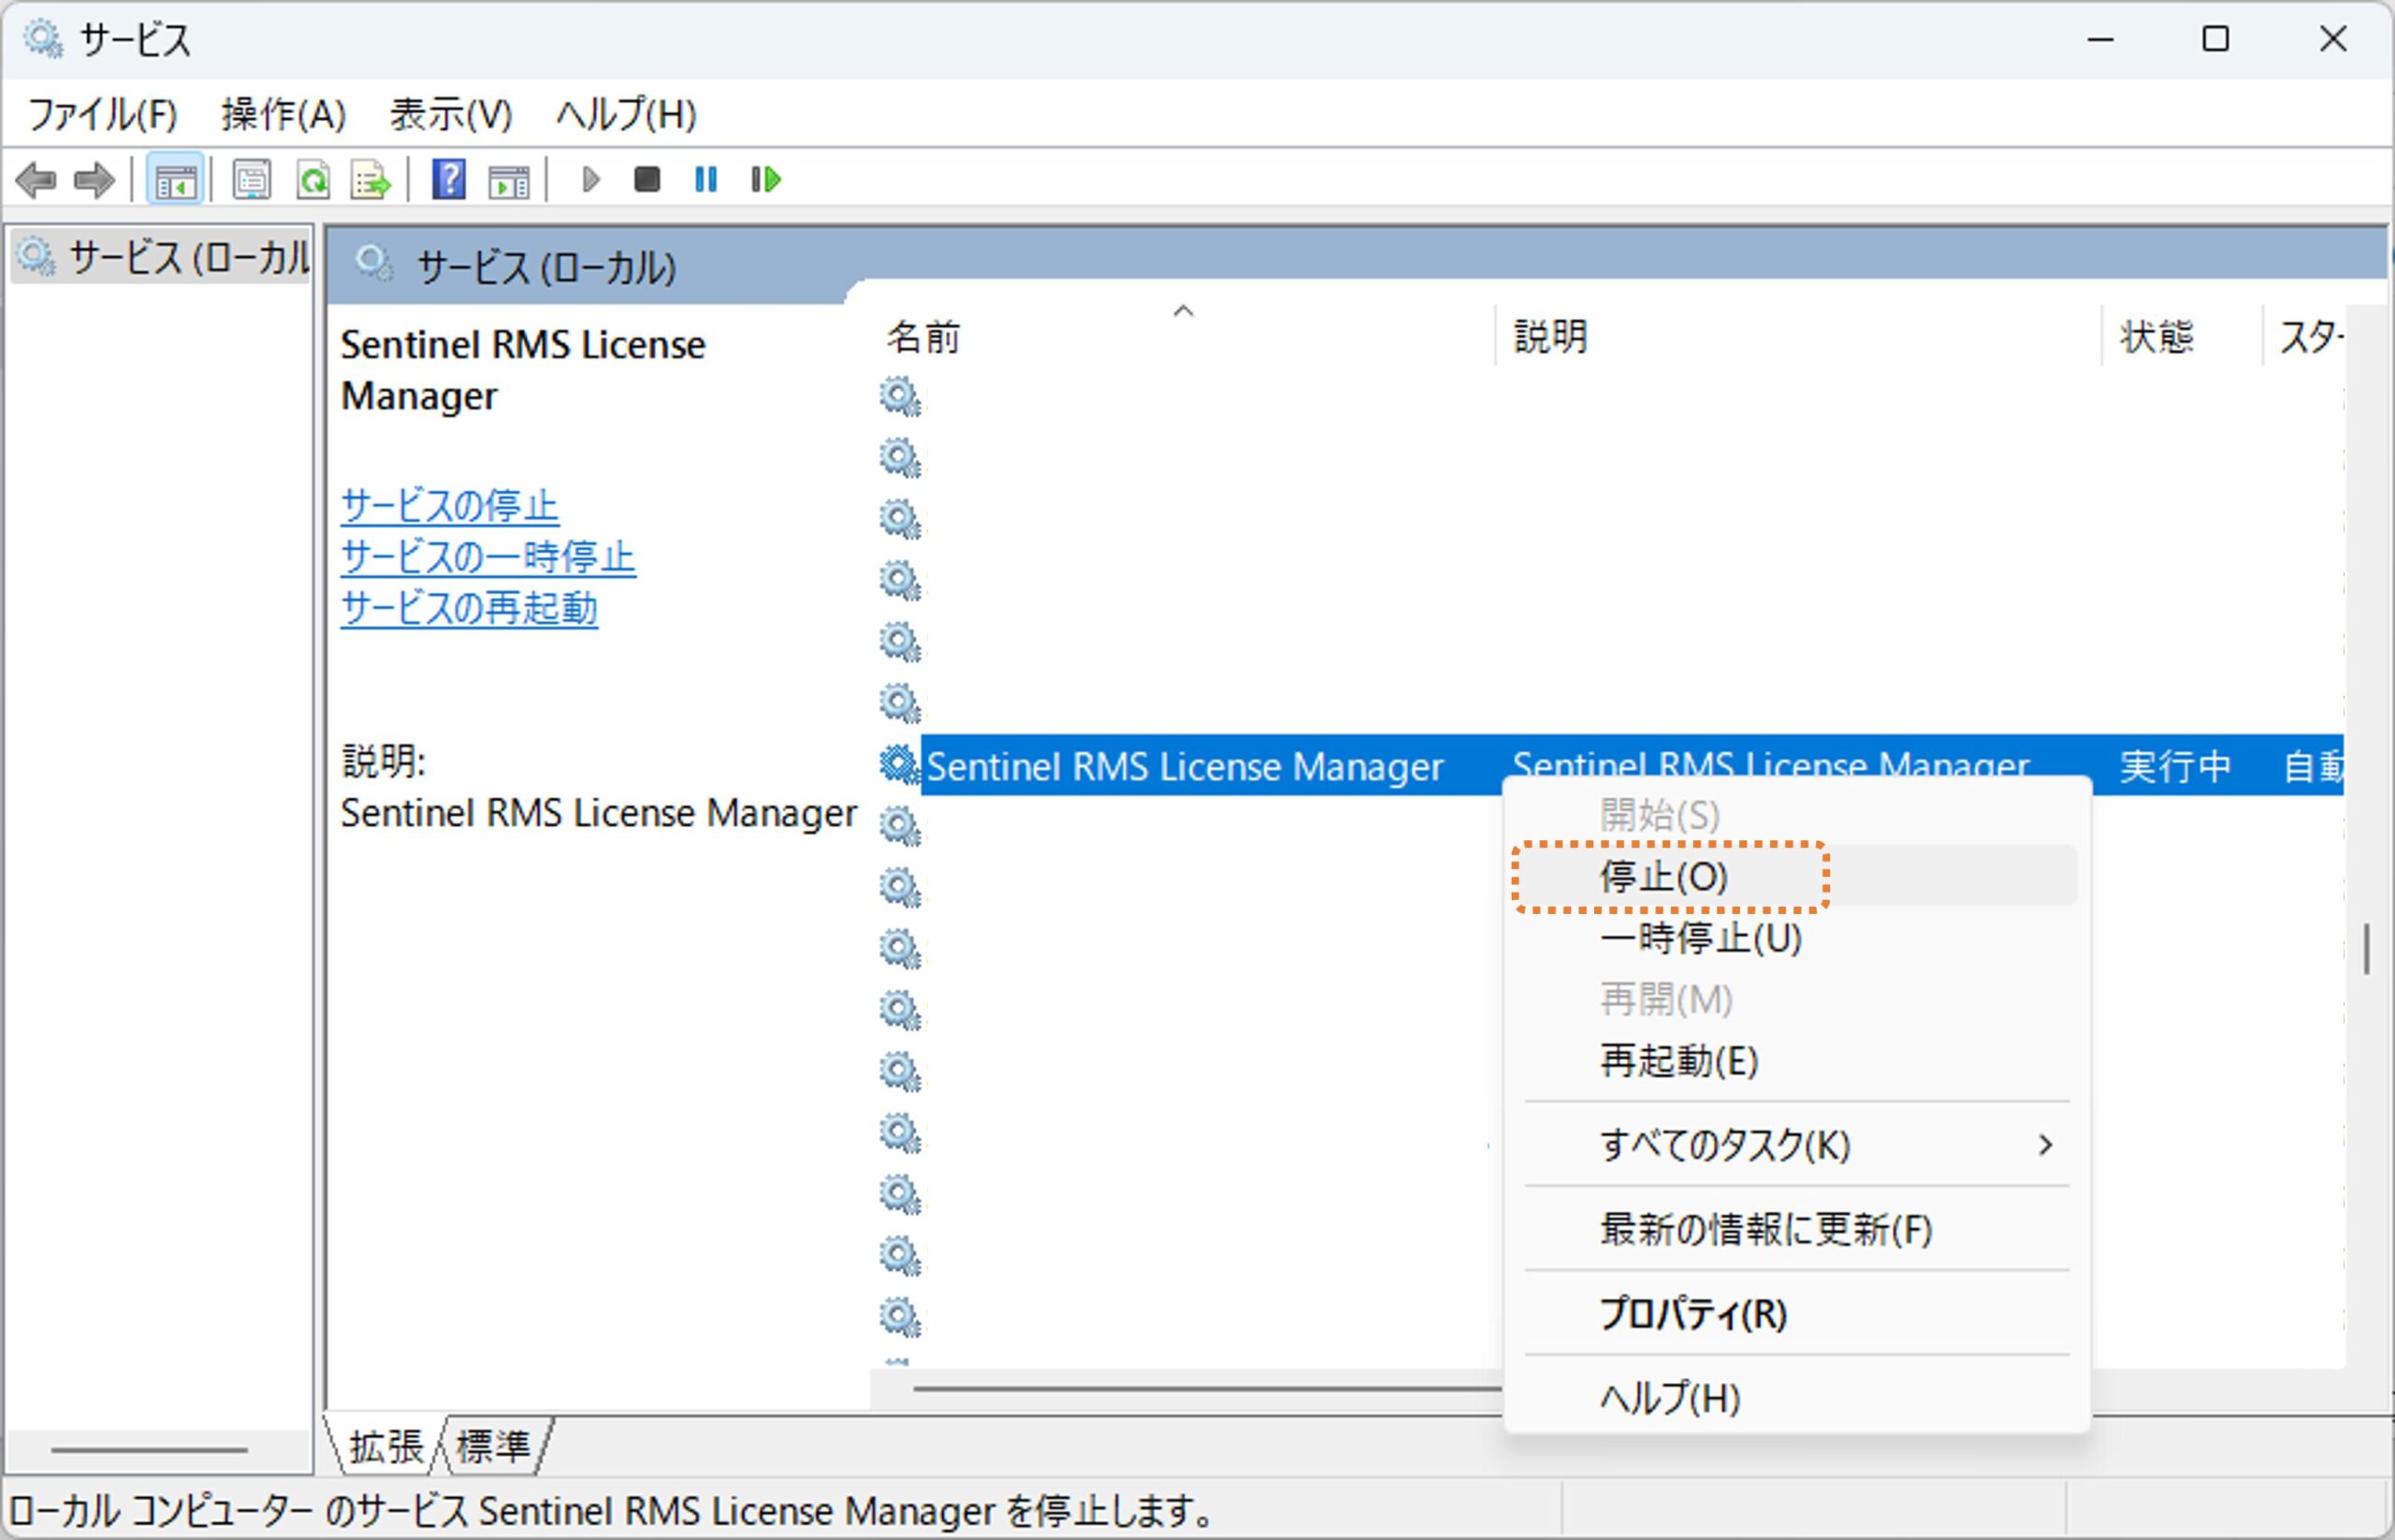Choose 一時停止(U) in the context menu
This screenshot has width=2395, height=1540.
click(x=1797, y=938)
